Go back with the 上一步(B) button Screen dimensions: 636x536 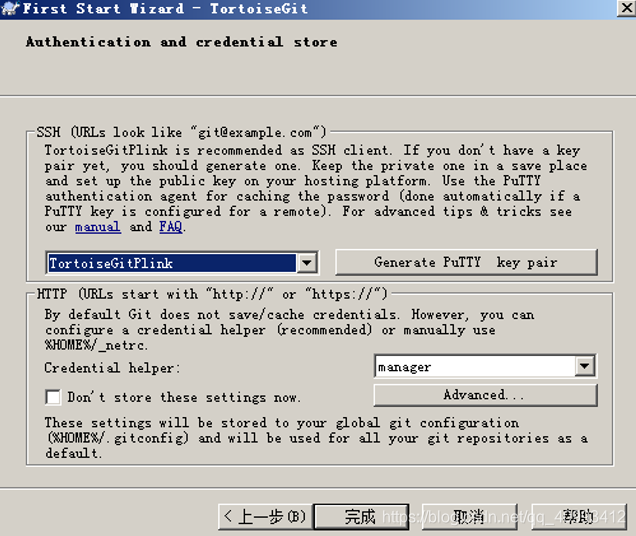pos(265,517)
